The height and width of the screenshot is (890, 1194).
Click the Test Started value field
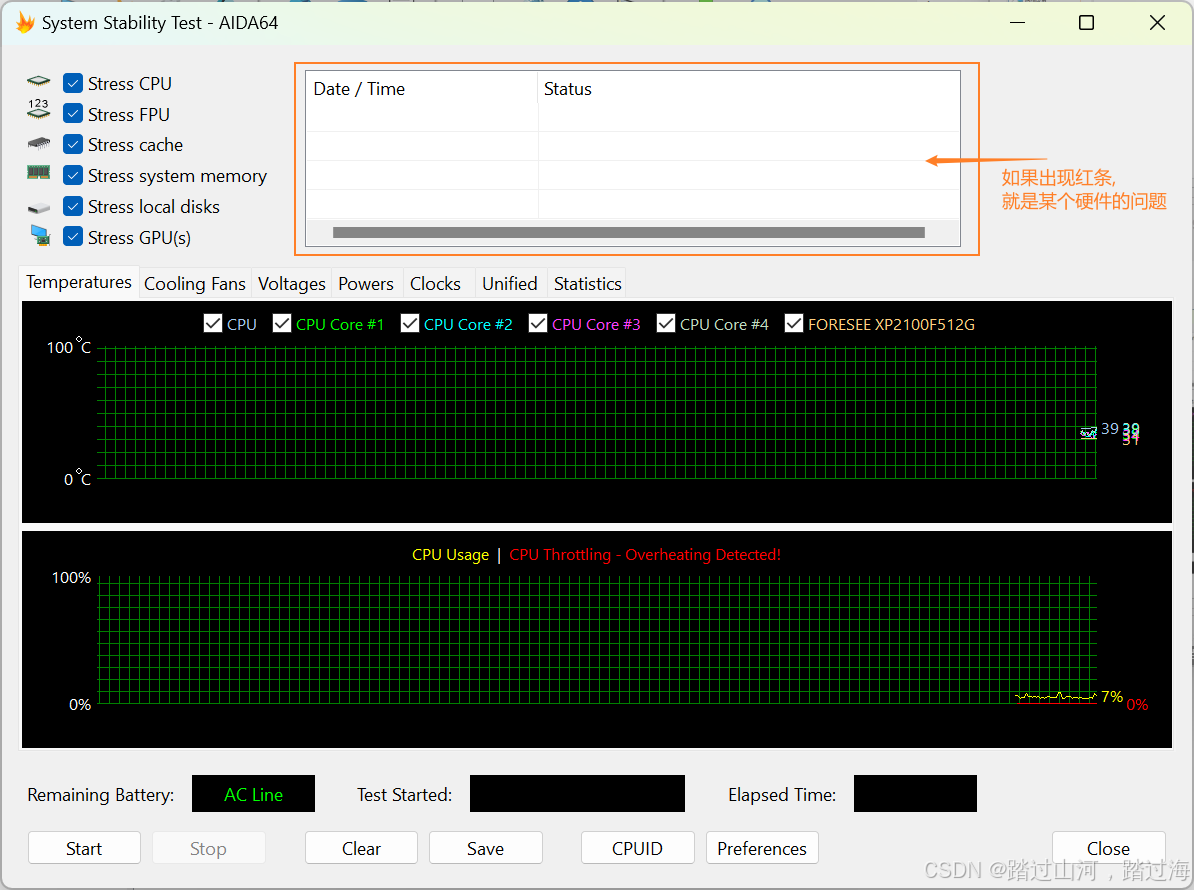[577, 794]
